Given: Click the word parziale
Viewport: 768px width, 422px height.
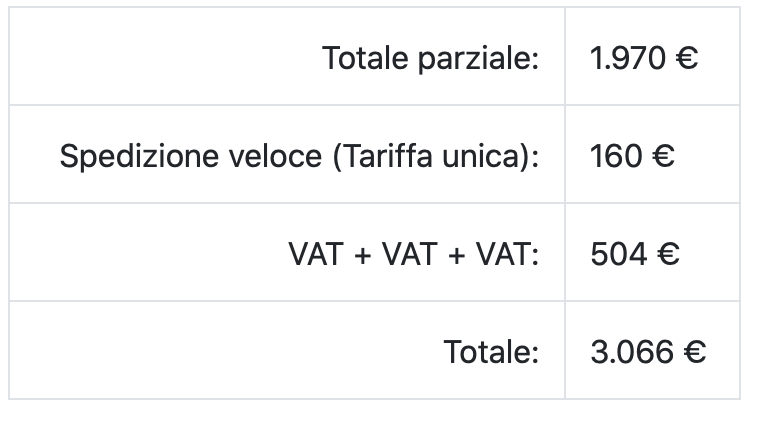Looking at the screenshot, I should pyautogui.click(x=479, y=60).
